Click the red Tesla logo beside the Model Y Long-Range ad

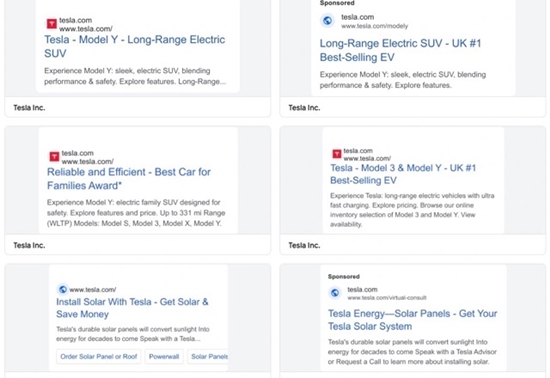pyautogui.click(x=52, y=24)
